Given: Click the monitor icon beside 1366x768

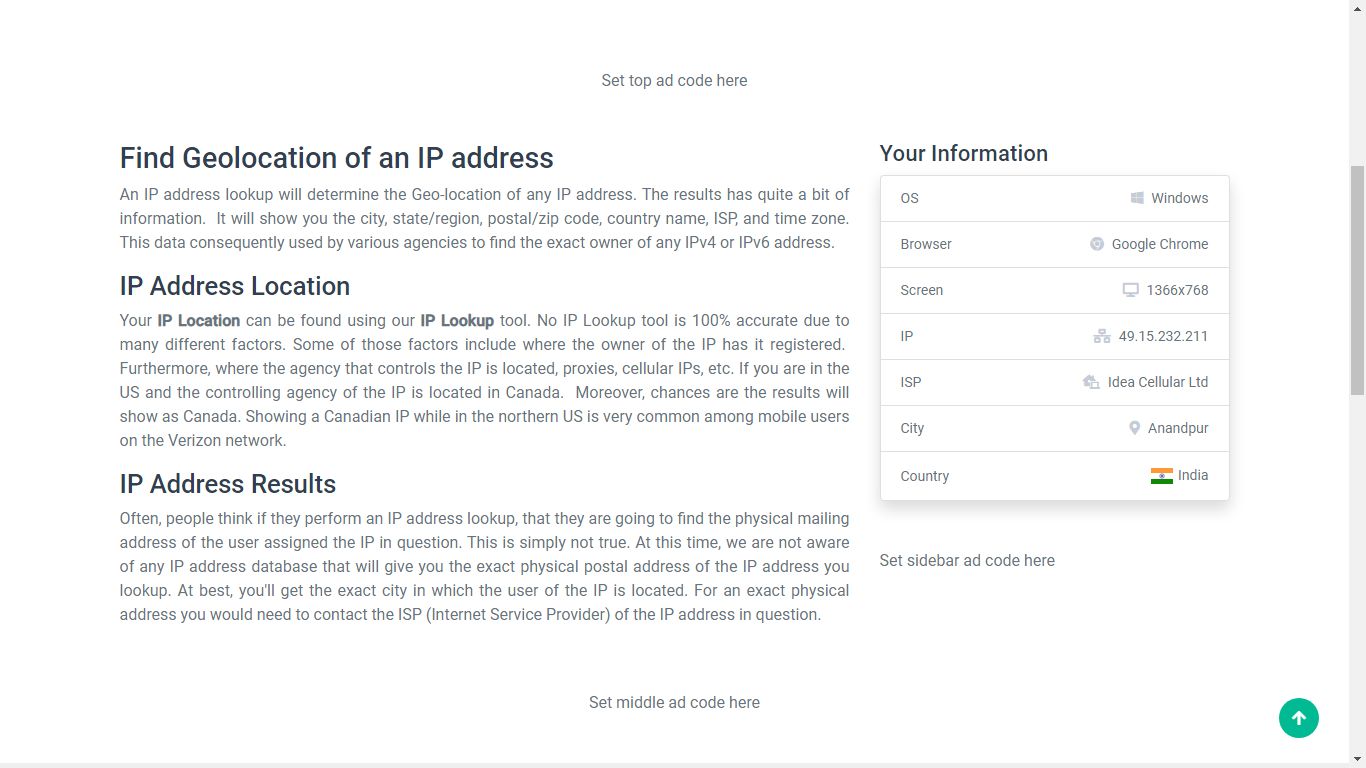Looking at the screenshot, I should 1131,290.
